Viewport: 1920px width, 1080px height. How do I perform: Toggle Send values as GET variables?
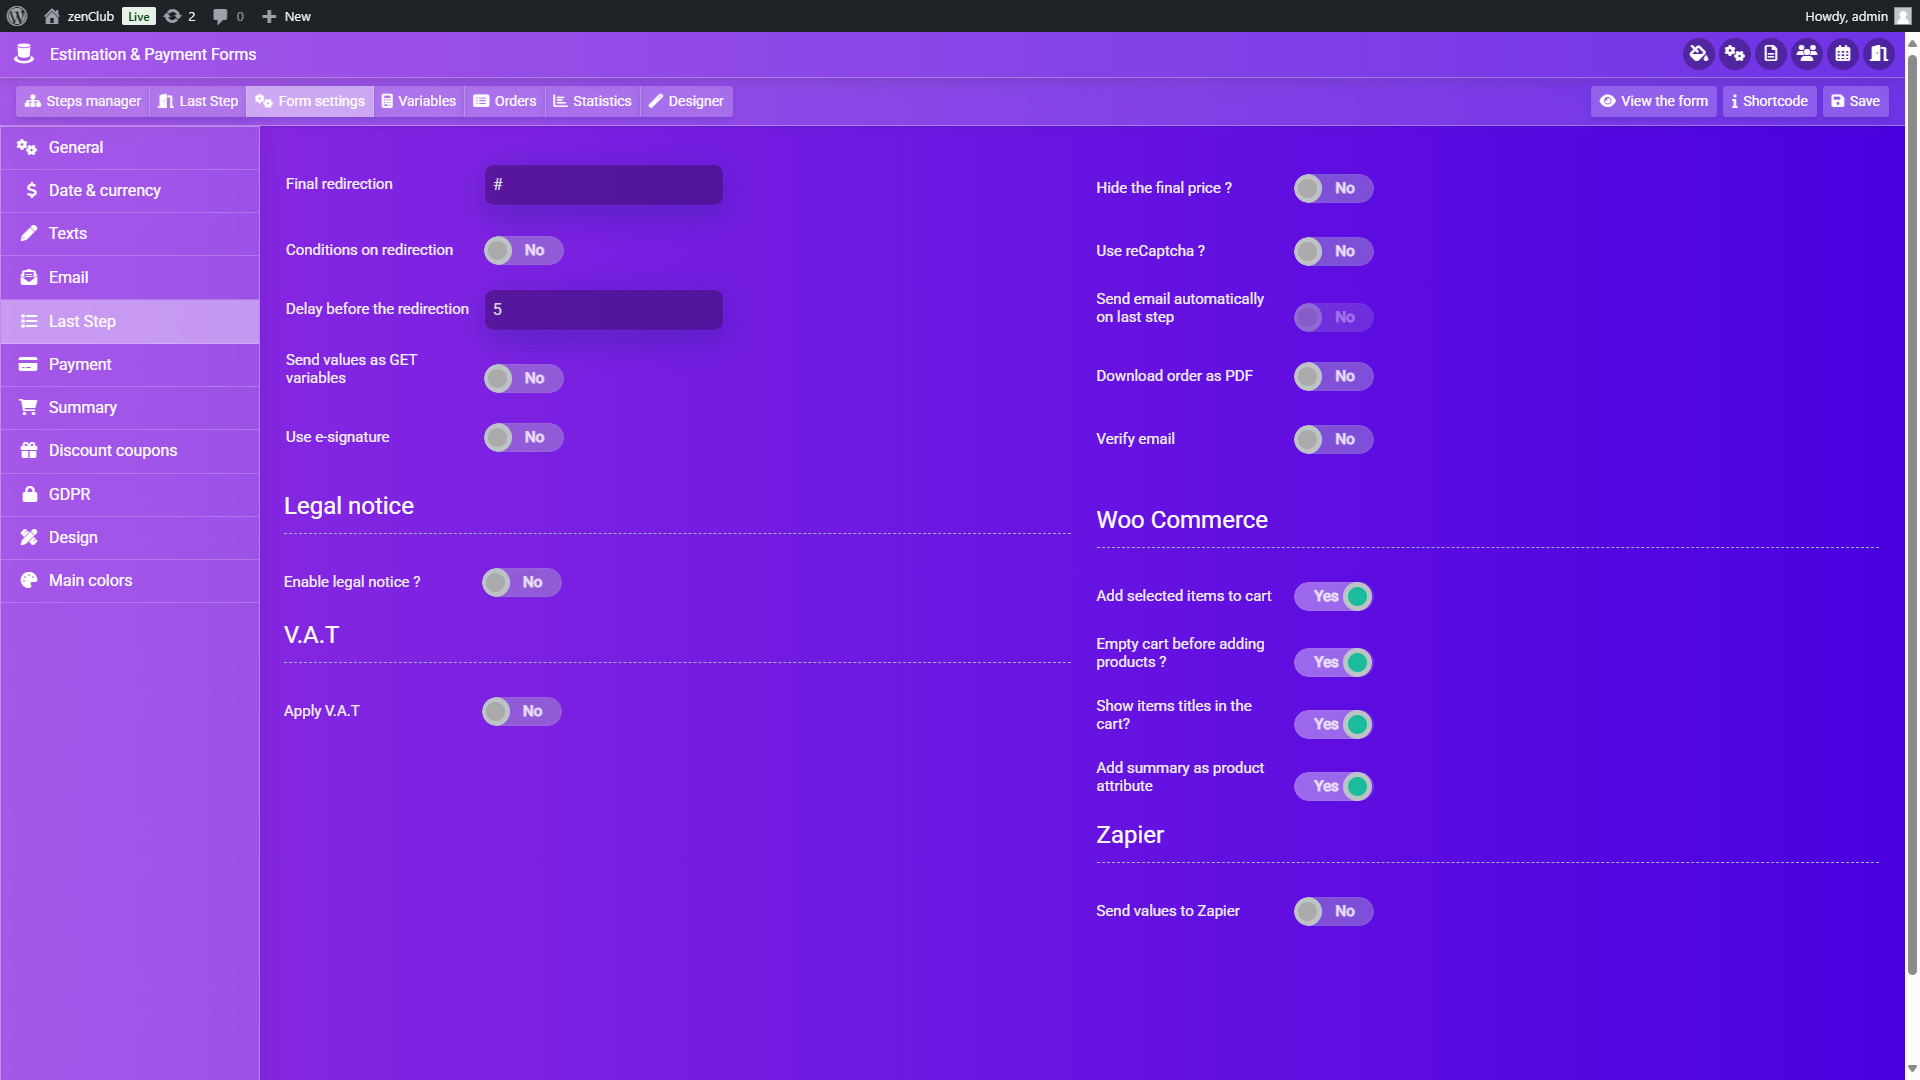coord(523,378)
